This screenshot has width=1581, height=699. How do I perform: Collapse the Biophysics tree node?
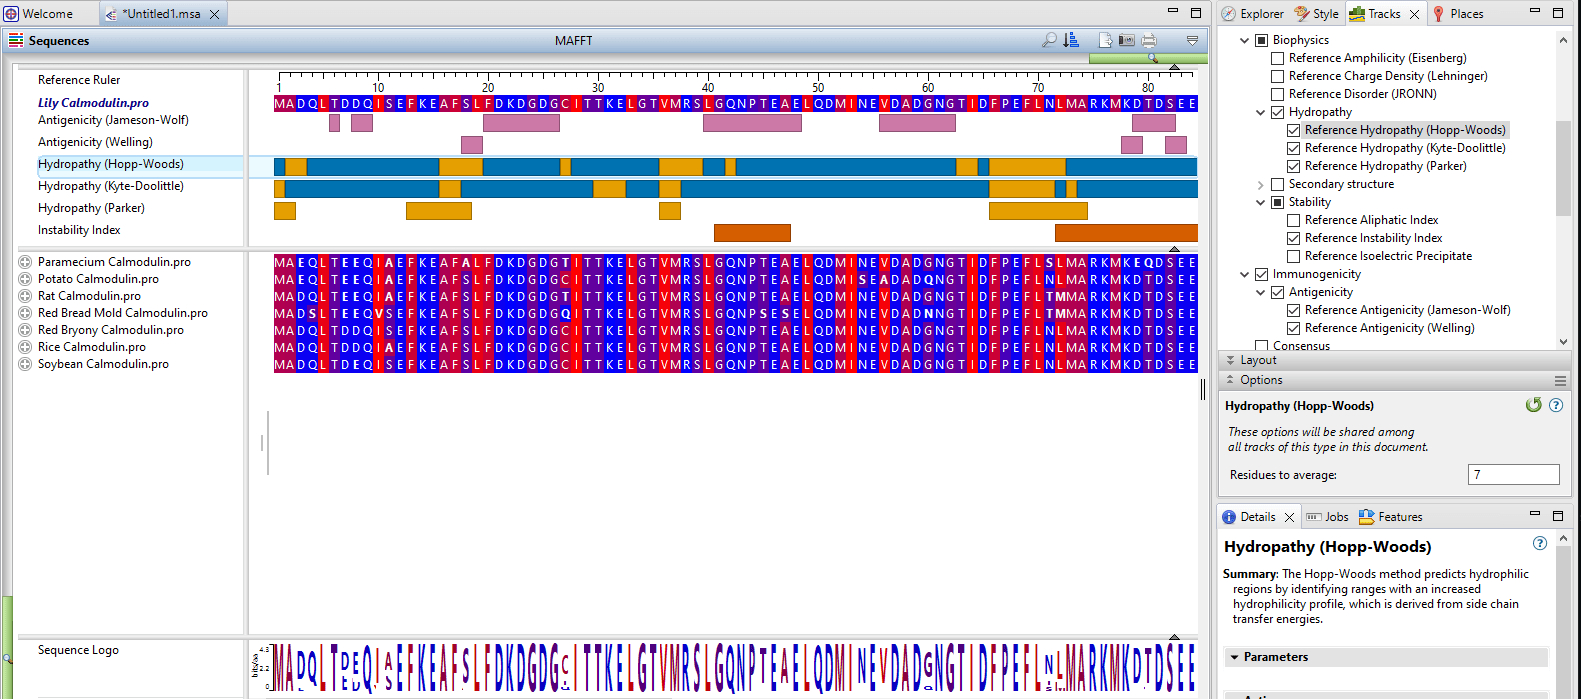[1244, 40]
